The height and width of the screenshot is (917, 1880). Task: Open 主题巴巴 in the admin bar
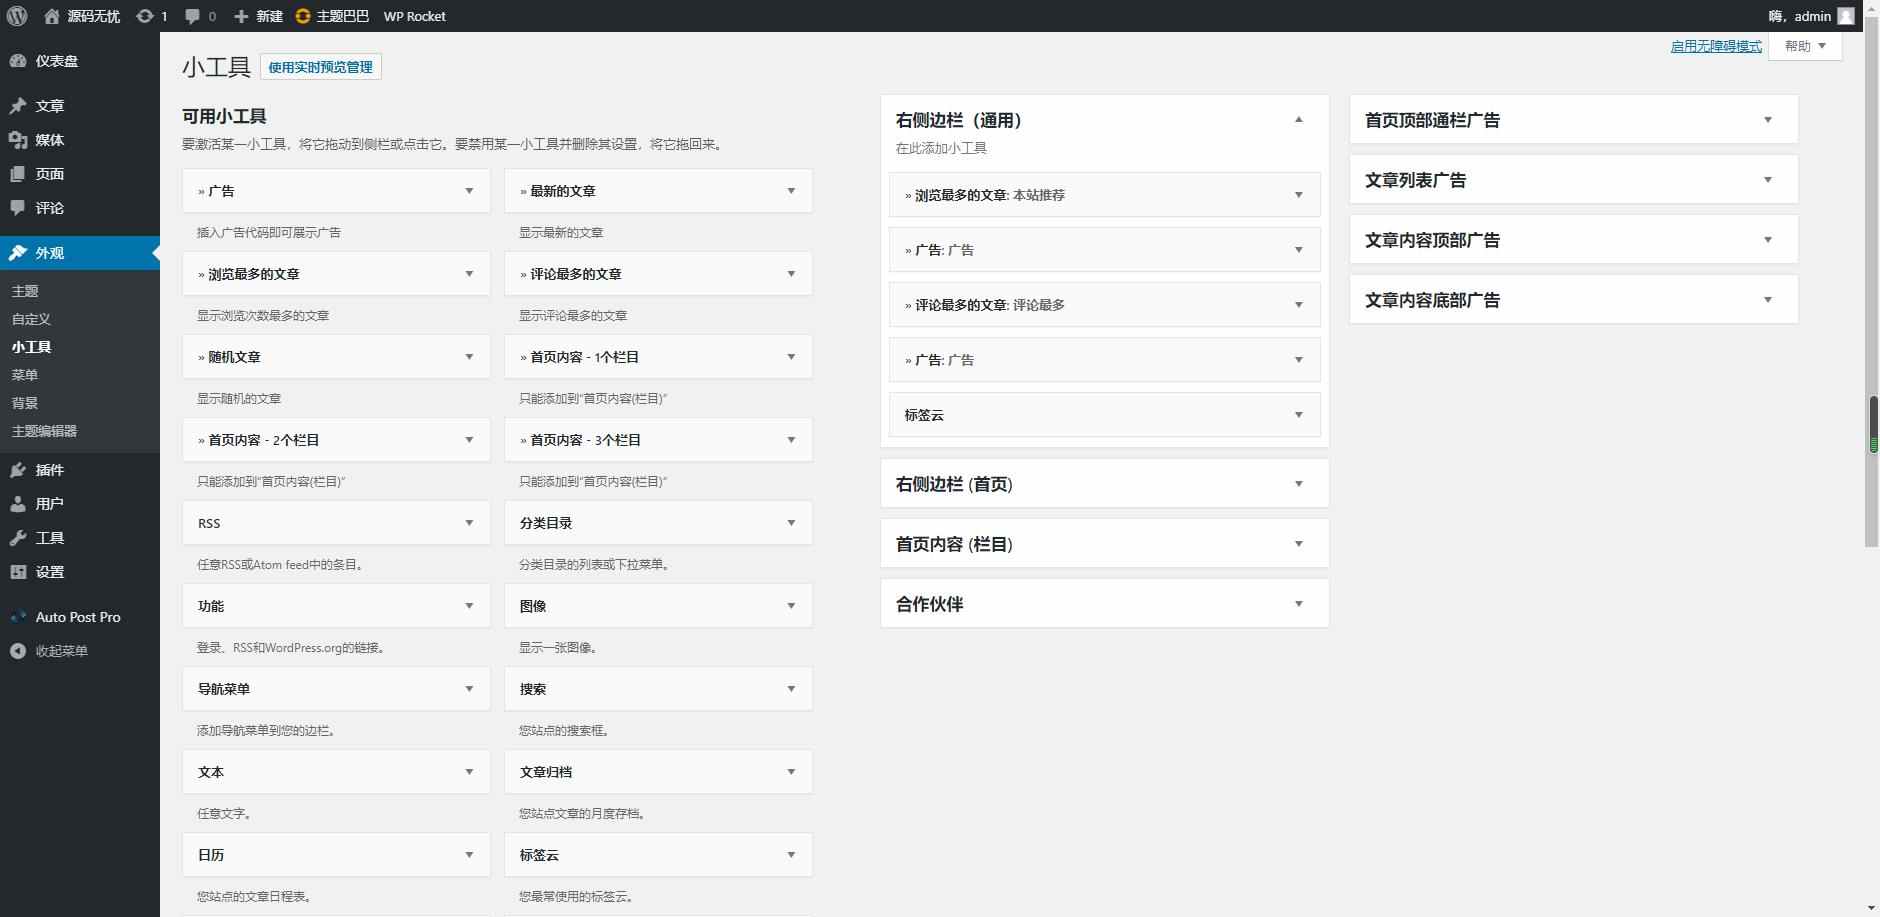coord(340,16)
